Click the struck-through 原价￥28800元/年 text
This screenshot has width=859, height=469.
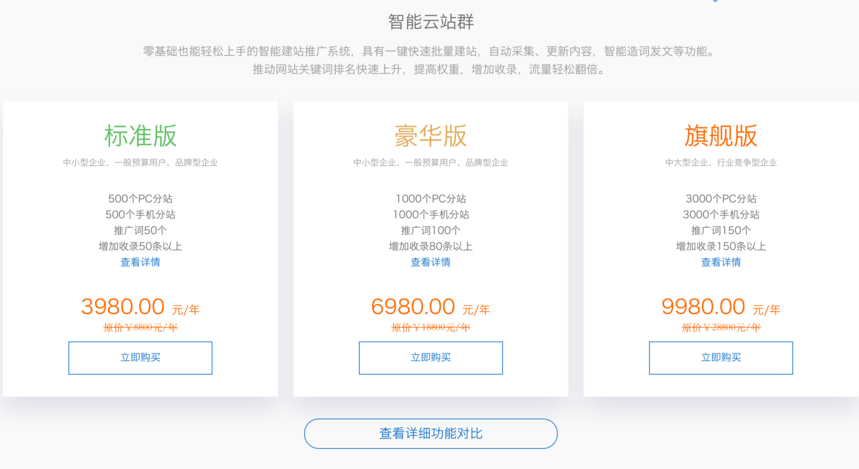pos(721,328)
